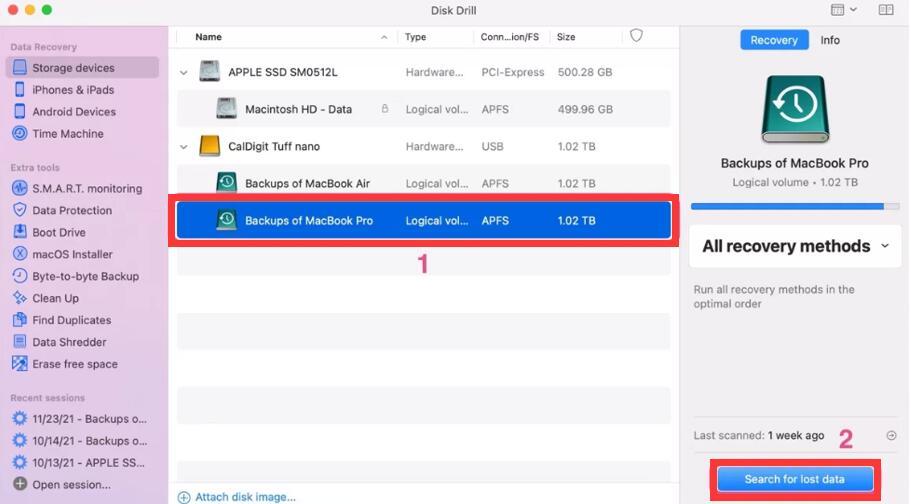Image resolution: width=911 pixels, height=504 pixels.
Task: Click 'Run all recovery methods' description
Action: tap(774, 296)
